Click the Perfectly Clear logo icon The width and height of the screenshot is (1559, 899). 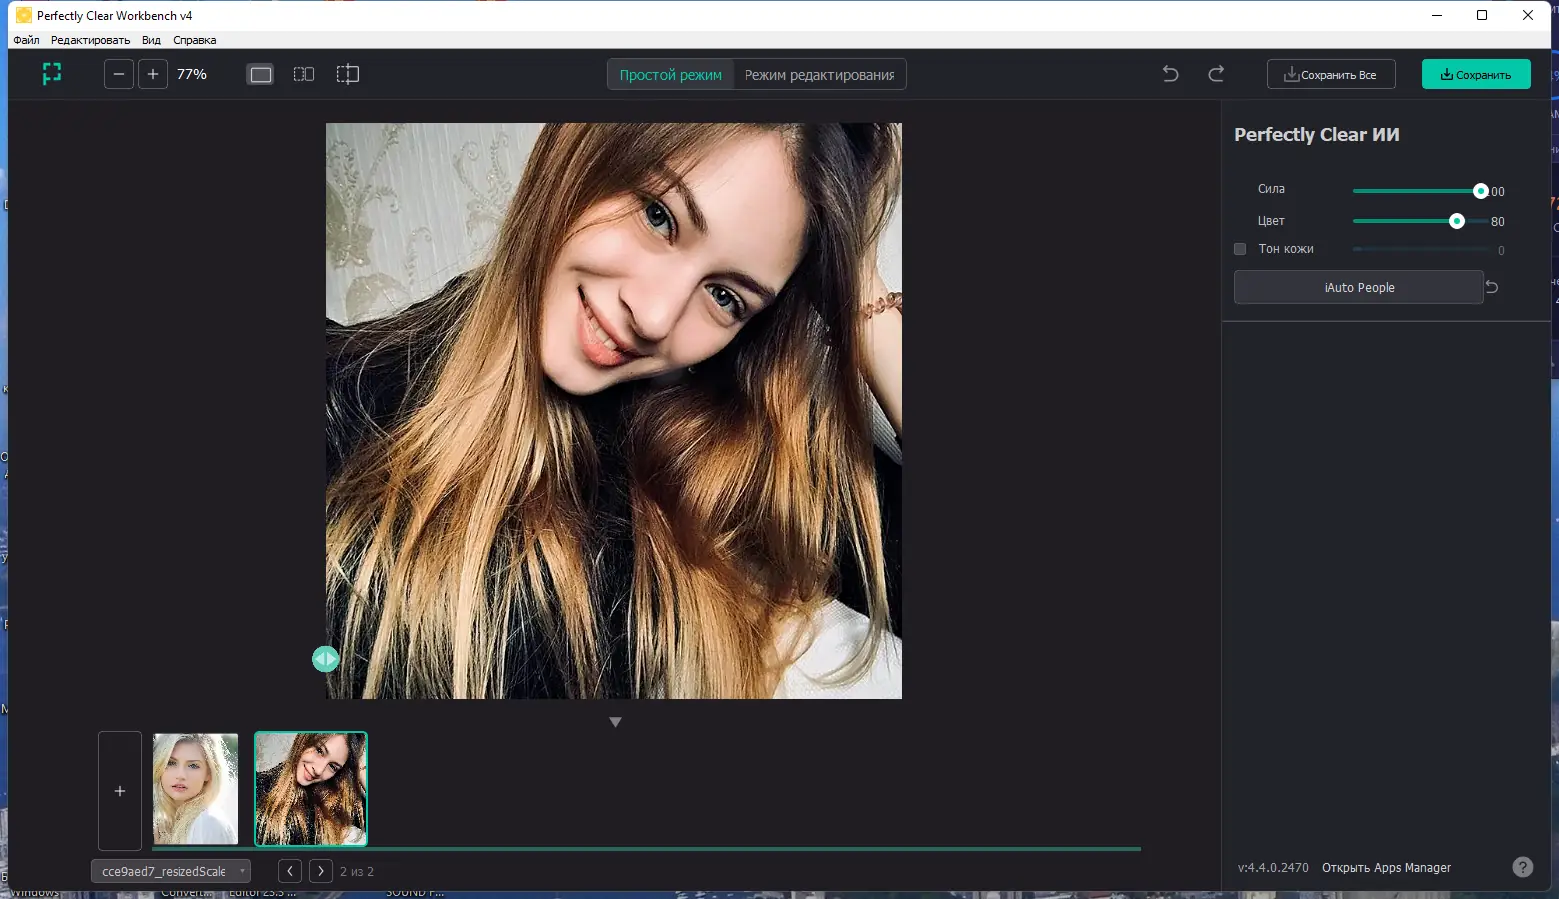pyautogui.click(x=52, y=74)
